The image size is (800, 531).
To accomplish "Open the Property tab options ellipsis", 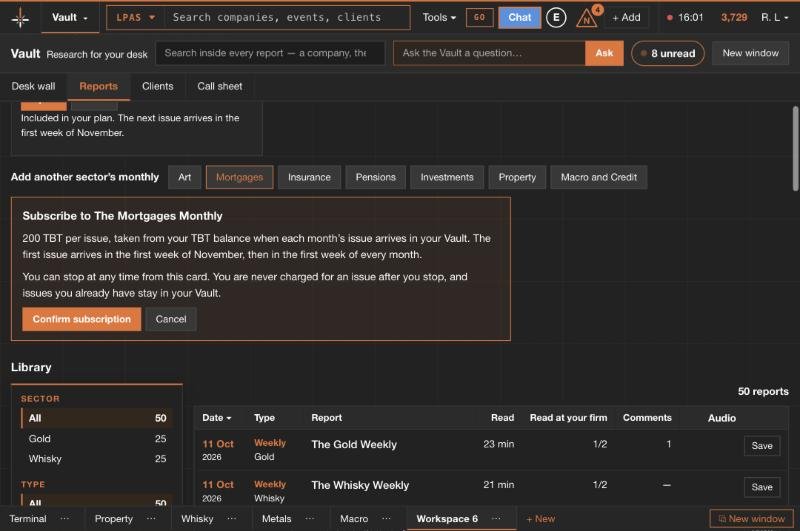I will pos(152,518).
